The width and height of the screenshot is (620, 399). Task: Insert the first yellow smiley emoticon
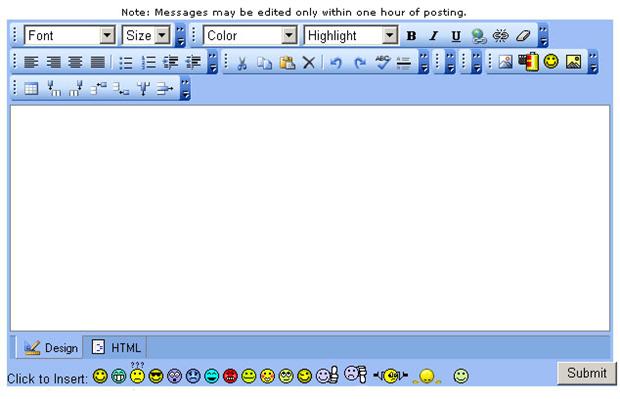100,376
